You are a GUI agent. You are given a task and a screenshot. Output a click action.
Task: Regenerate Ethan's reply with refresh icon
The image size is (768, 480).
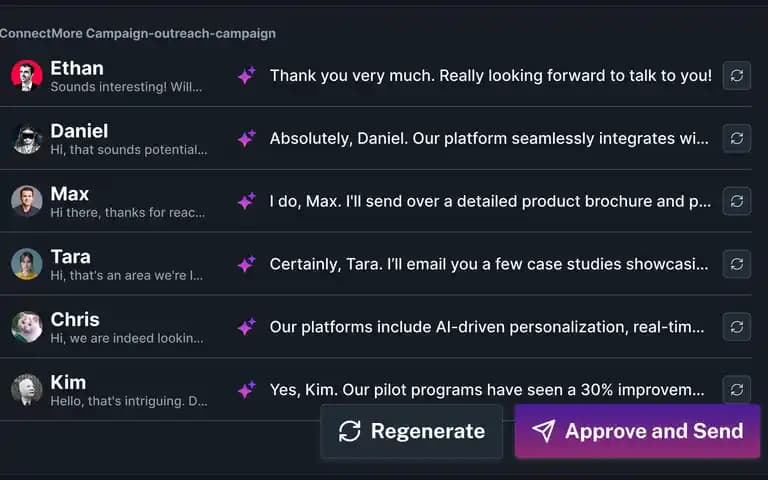click(737, 75)
